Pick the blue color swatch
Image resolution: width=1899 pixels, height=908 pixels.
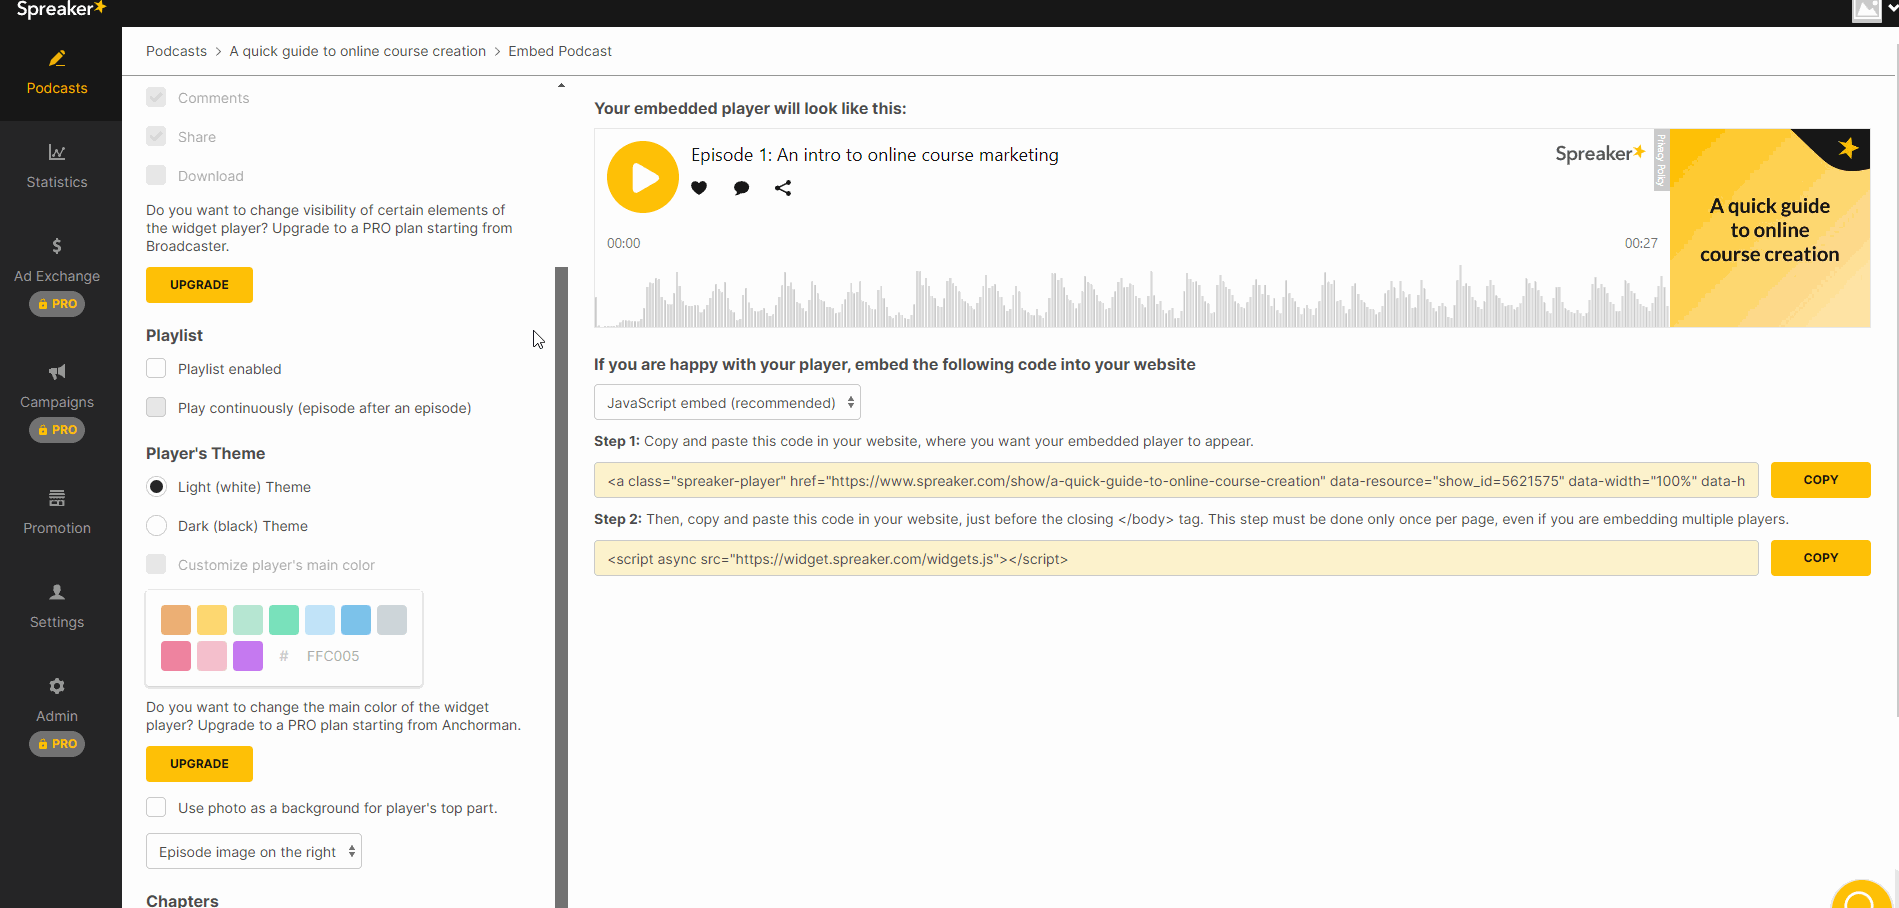[x=356, y=620]
